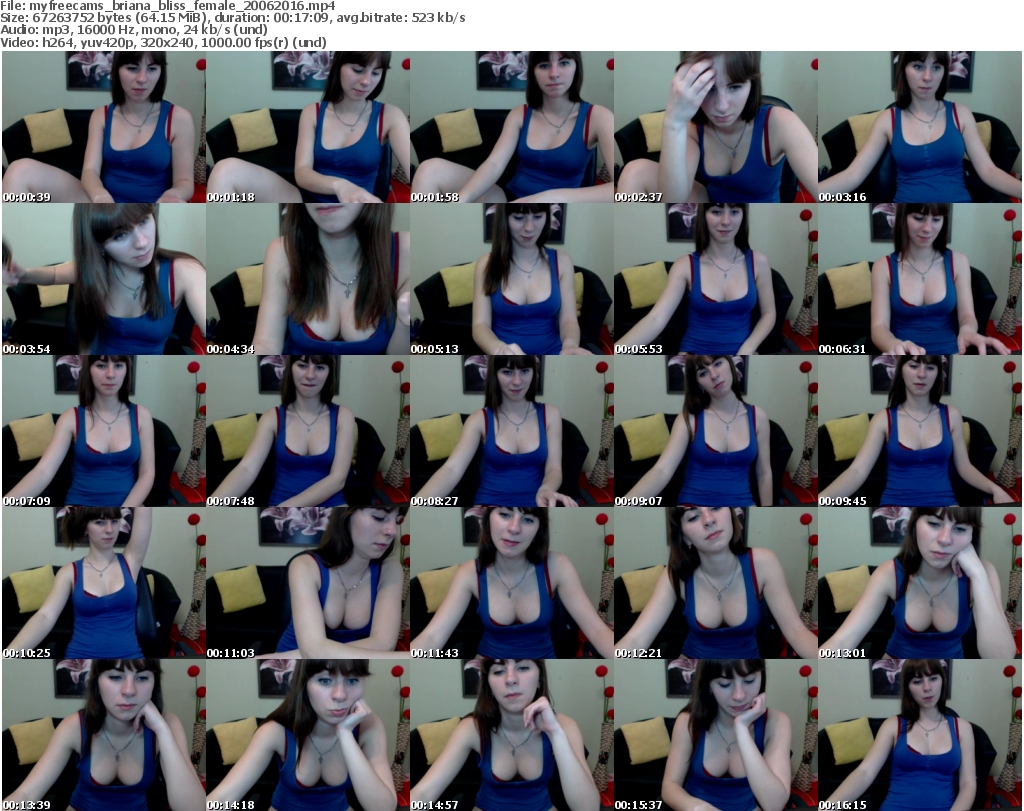Viewport: 1024px width, 811px height.
Task: Select the thumbnail frame at 00:01:18
Action: pyautogui.click(x=308, y=127)
